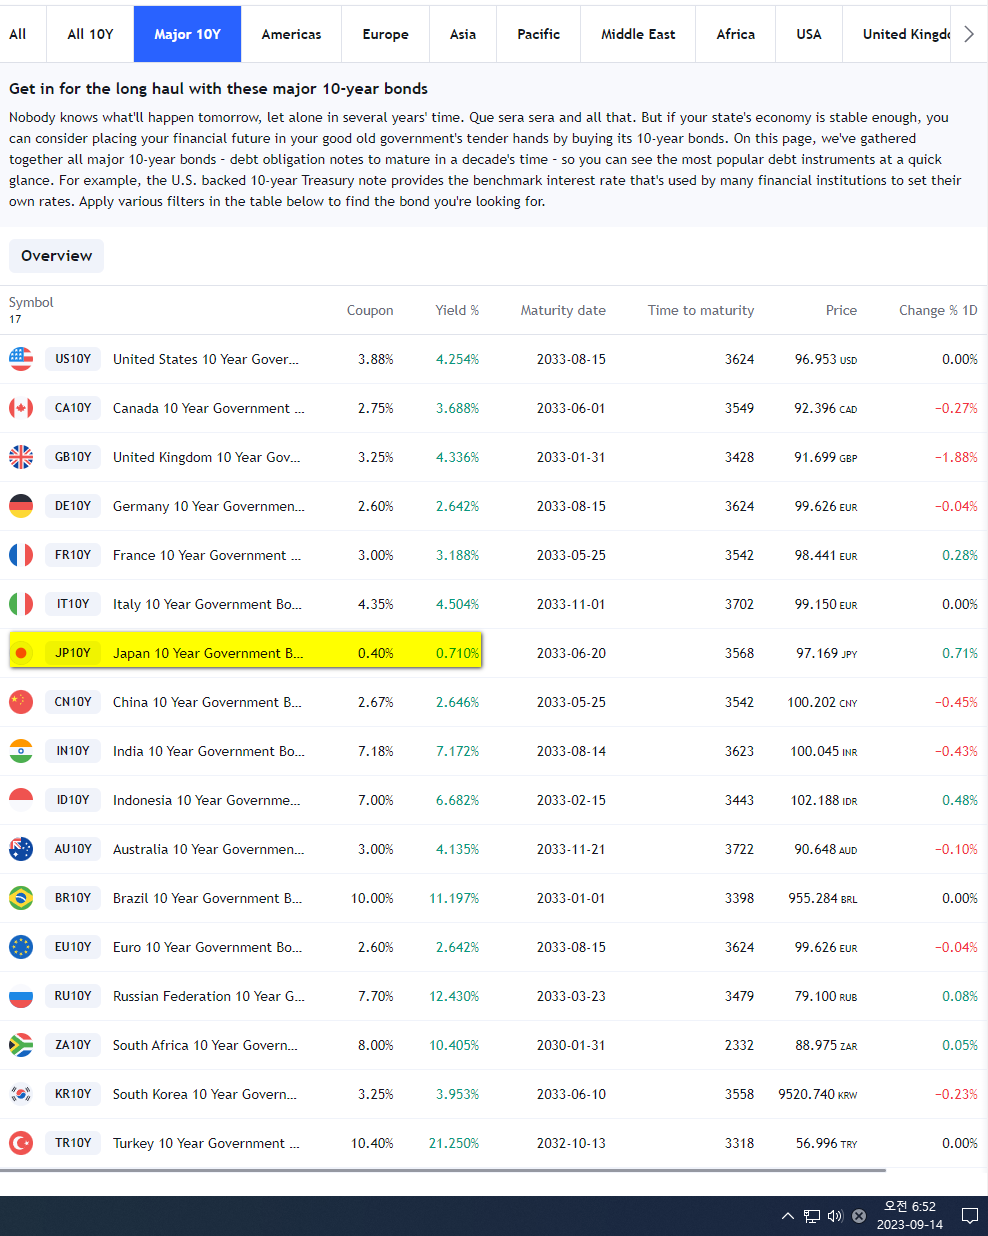The image size is (988, 1236).
Task: Open the RU10Y symbol link
Action: [x=73, y=996]
